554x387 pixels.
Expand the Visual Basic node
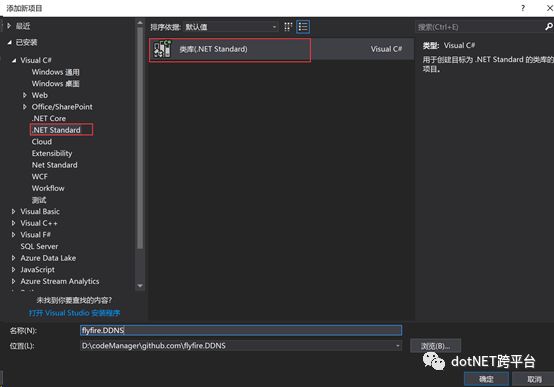pos(13,211)
